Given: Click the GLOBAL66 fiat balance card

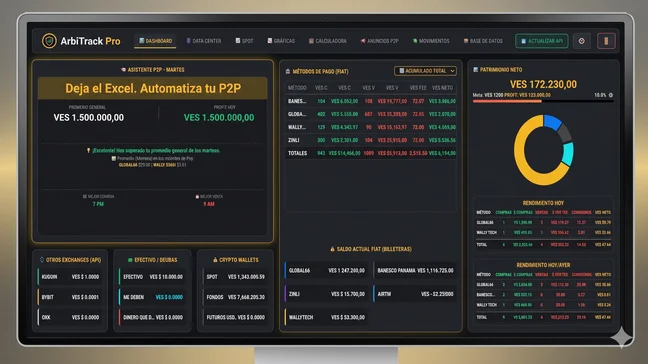Looking at the screenshot, I should 326,271.
